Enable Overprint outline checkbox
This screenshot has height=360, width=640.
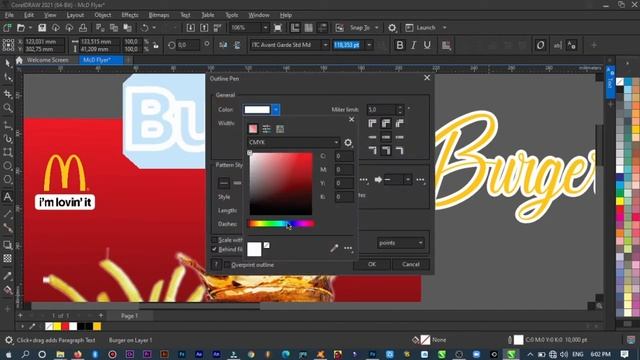pyautogui.click(x=227, y=265)
